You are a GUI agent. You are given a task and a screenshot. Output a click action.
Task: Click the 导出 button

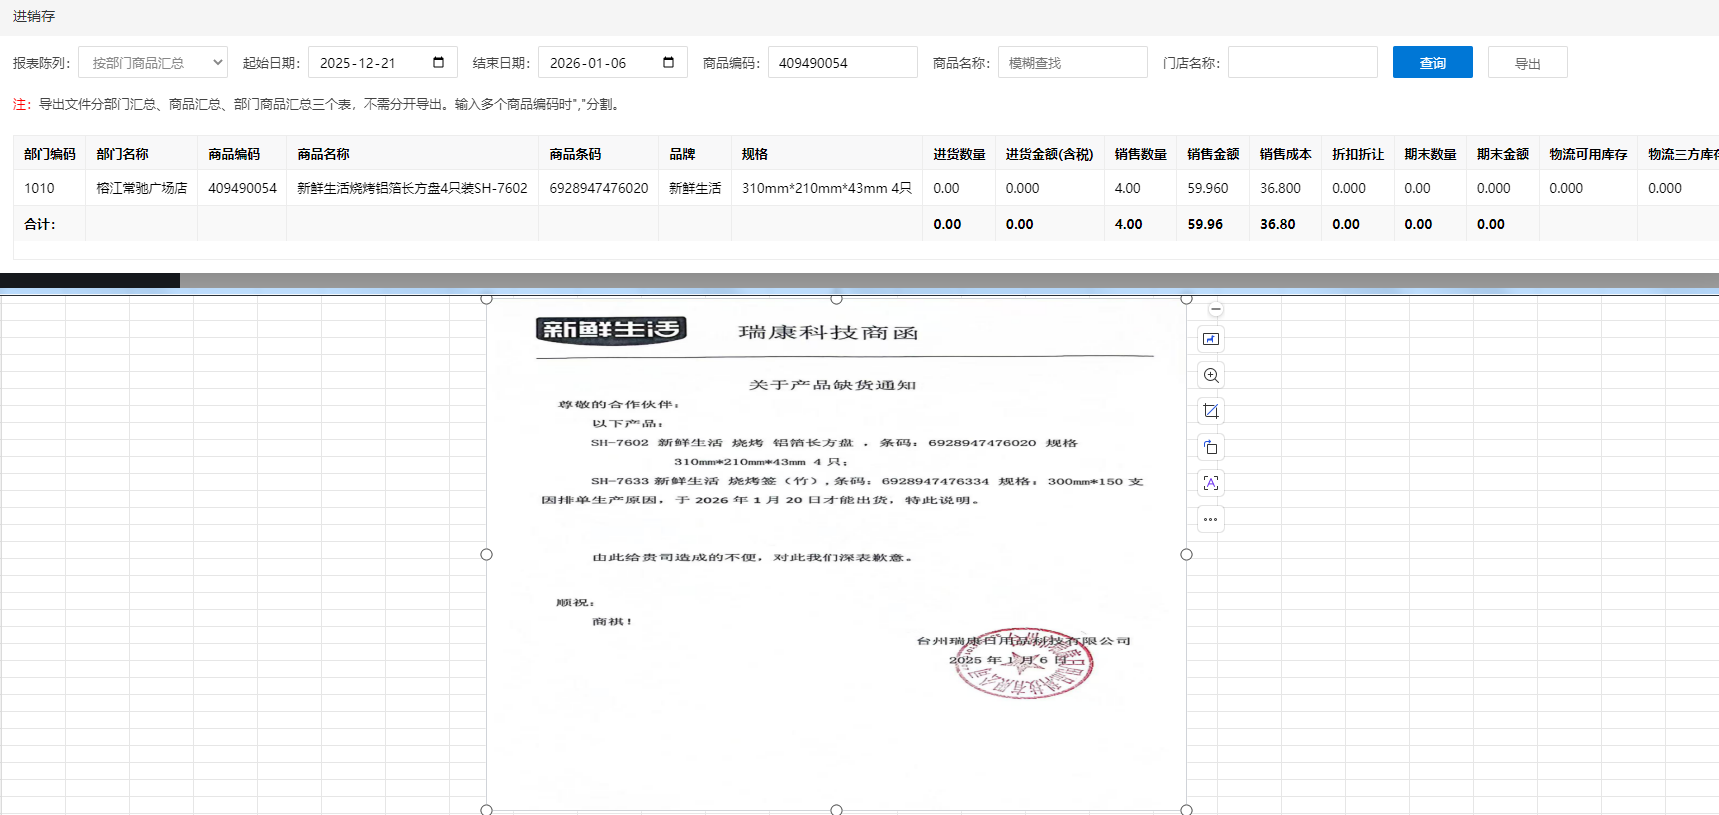[x=1527, y=63]
